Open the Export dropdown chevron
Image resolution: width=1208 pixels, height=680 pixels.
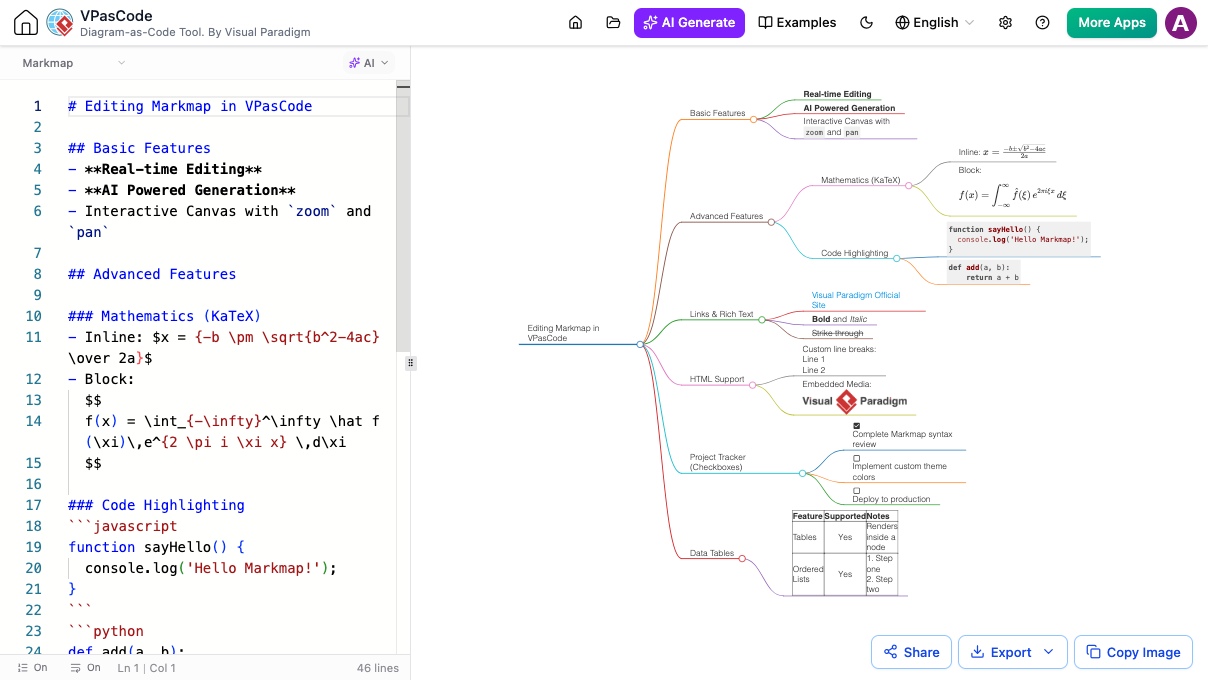tap(1048, 652)
